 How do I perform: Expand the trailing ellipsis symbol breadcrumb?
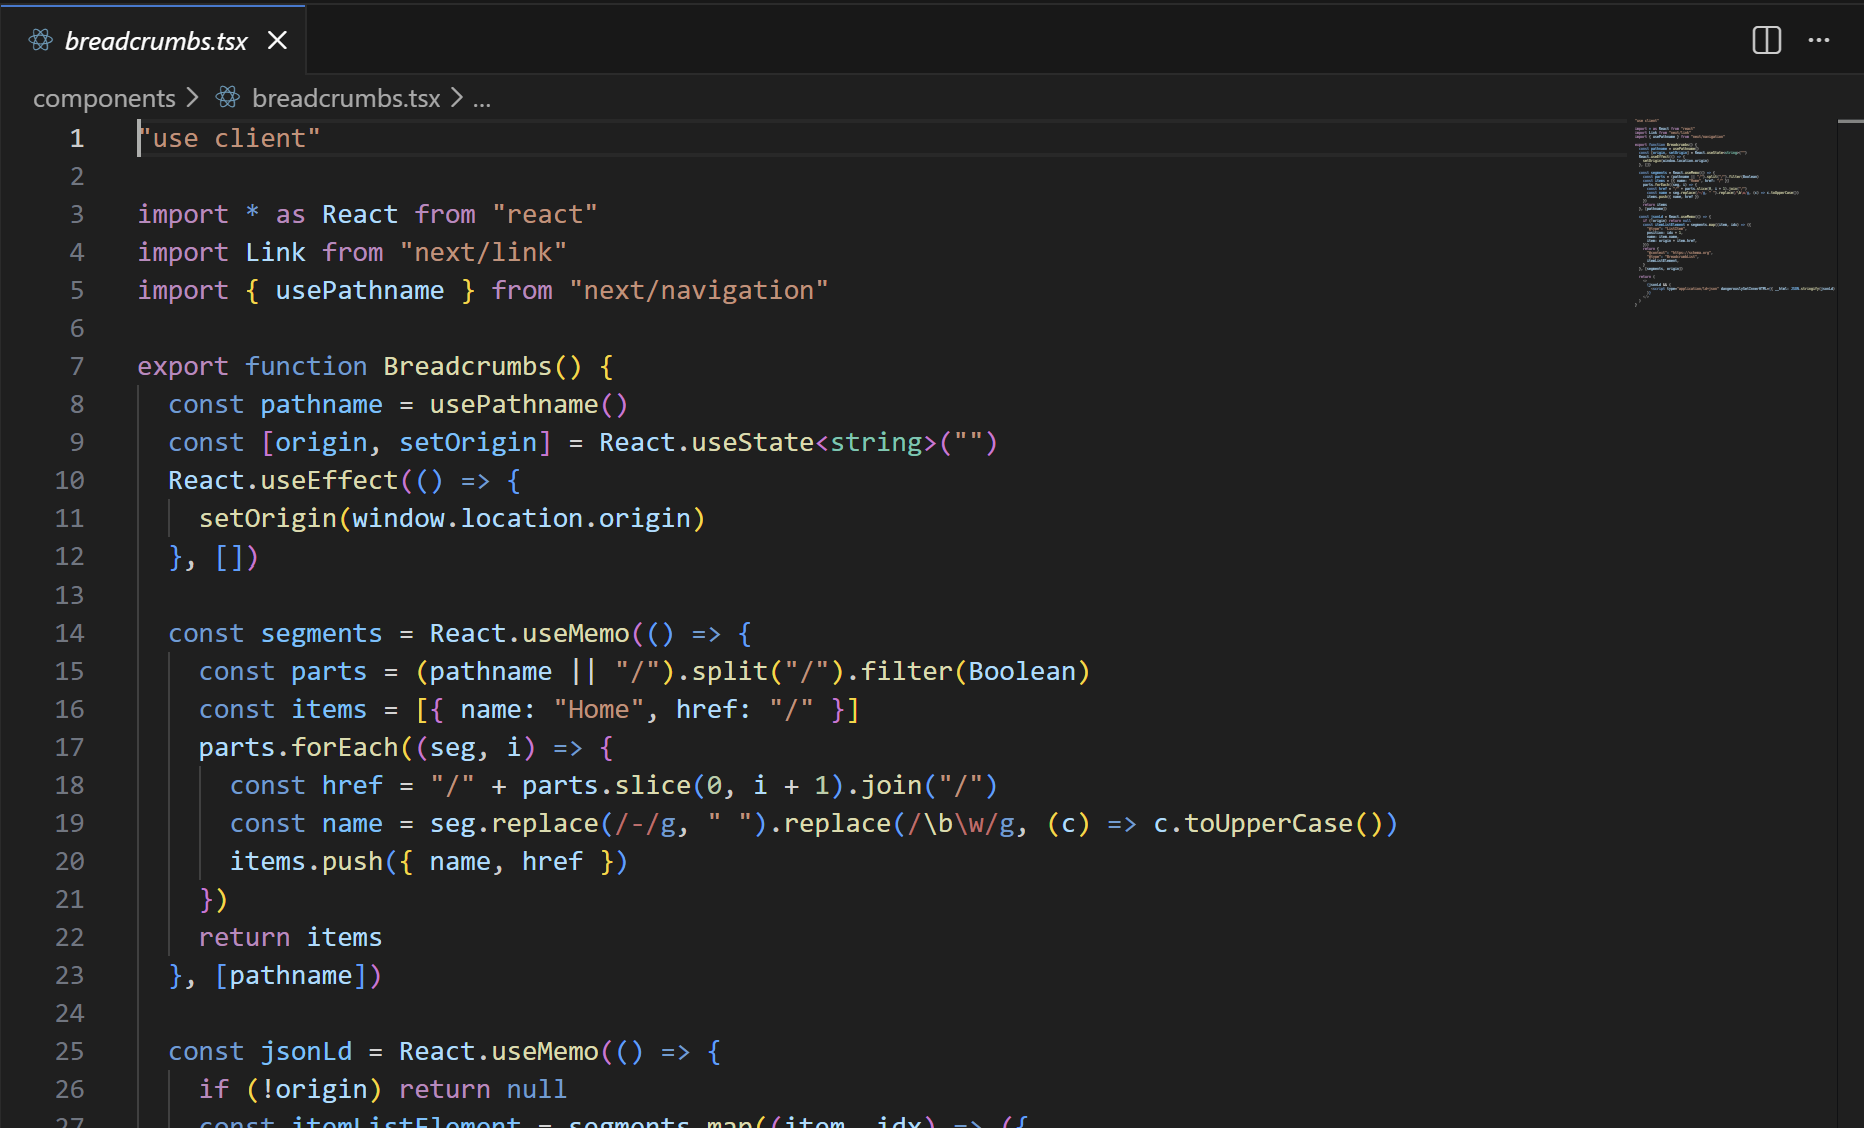[x=482, y=99]
